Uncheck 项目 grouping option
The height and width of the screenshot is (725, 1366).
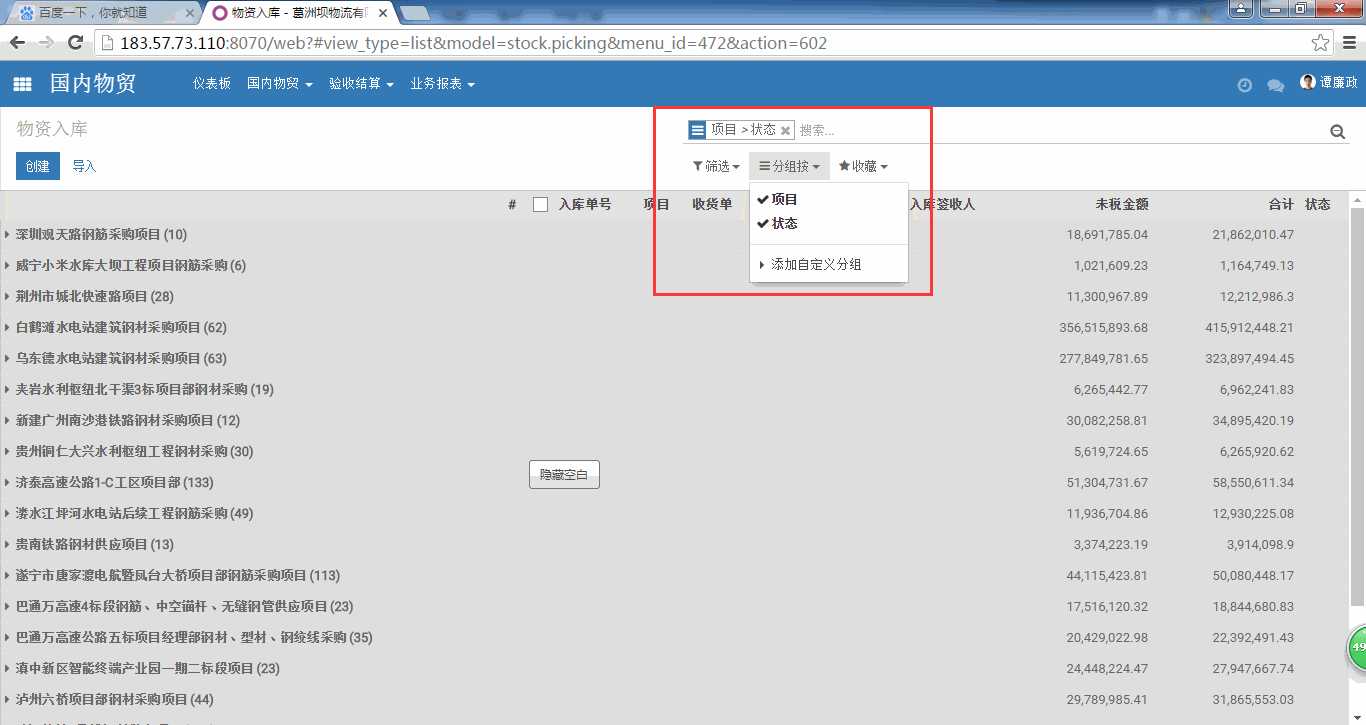(x=784, y=200)
